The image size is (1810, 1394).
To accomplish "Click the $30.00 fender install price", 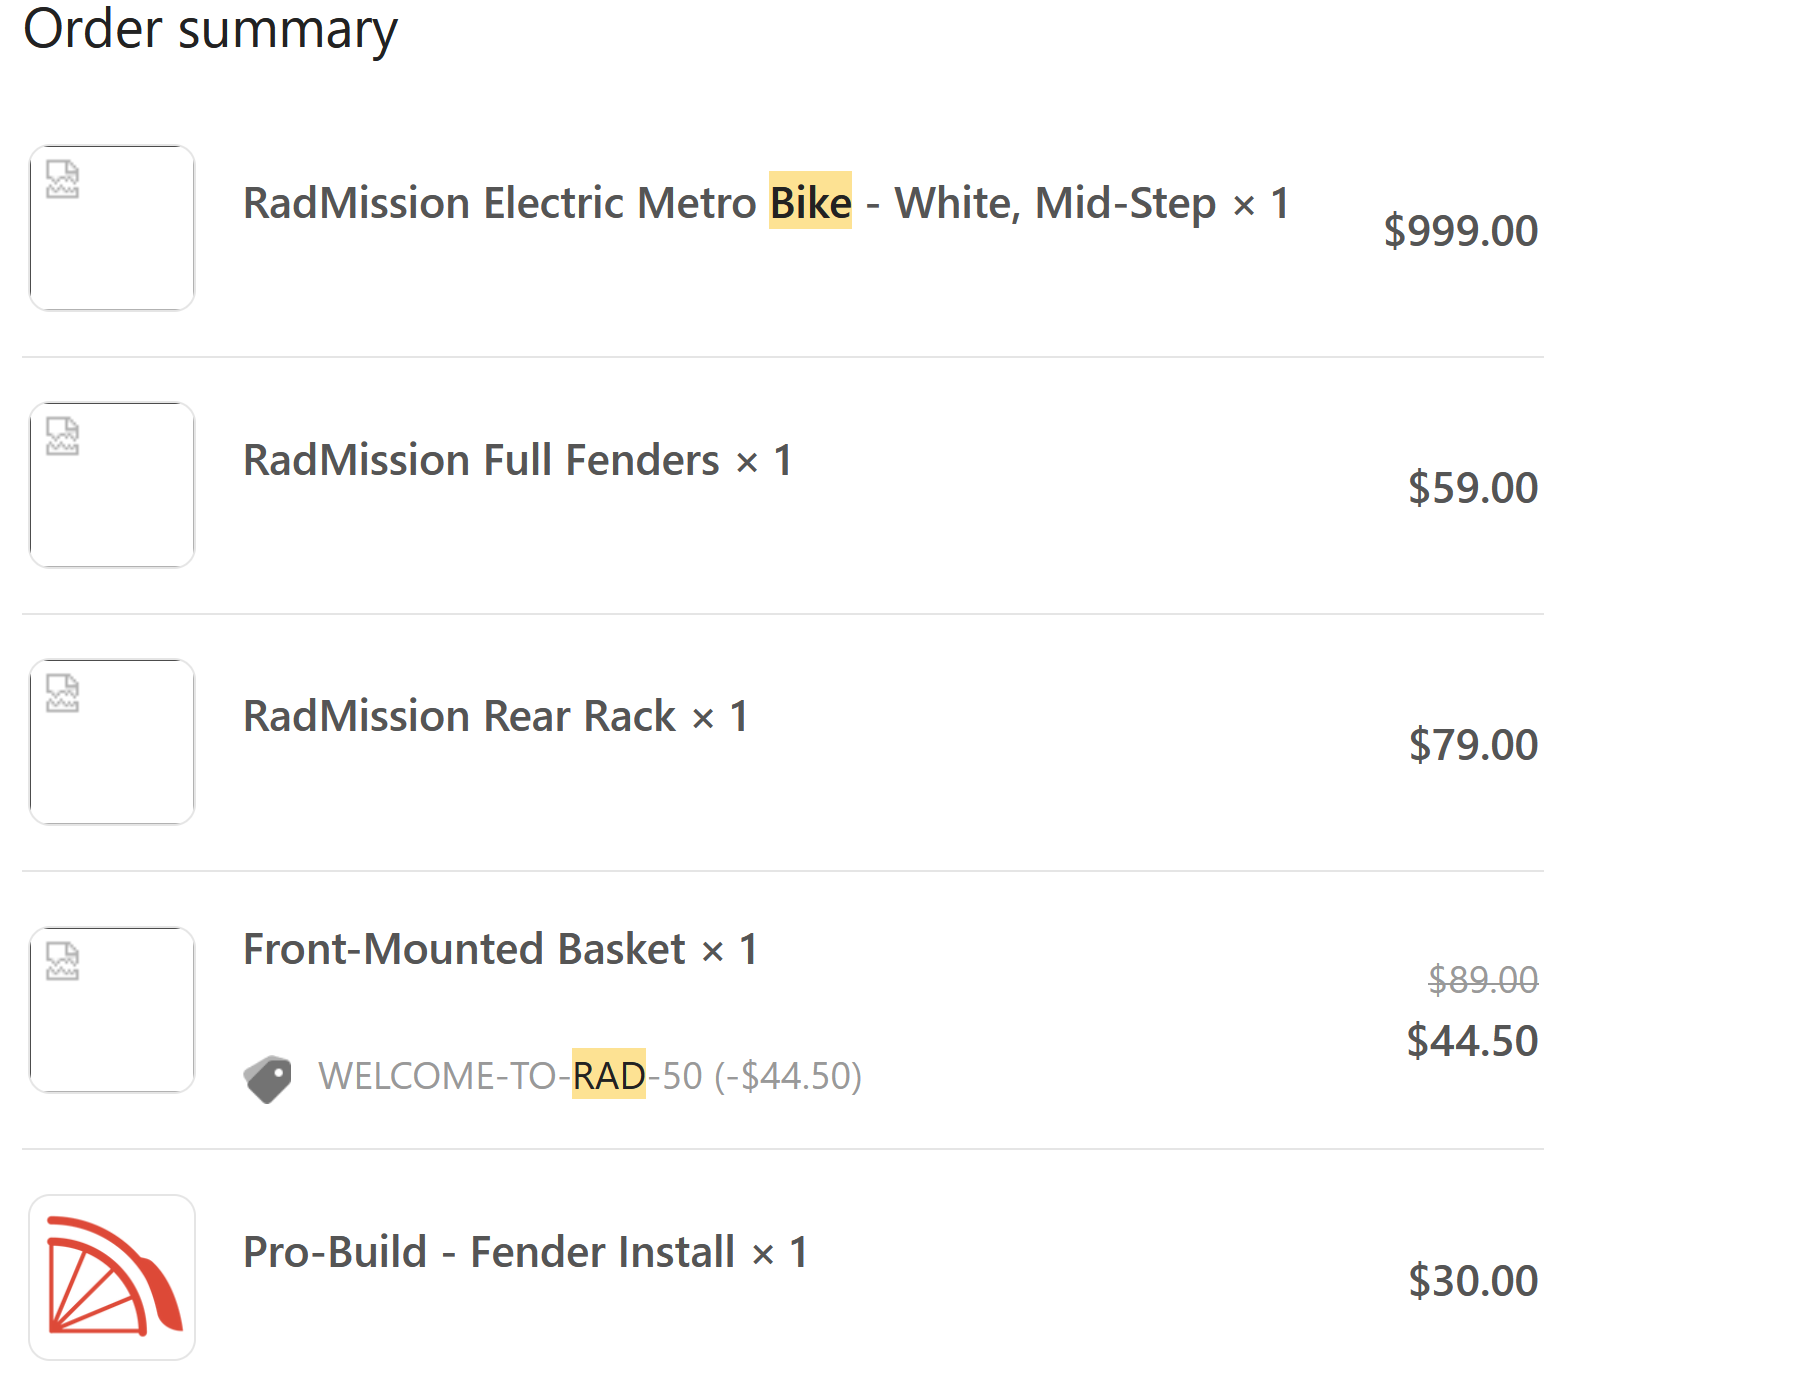I will tap(1472, 1281).
